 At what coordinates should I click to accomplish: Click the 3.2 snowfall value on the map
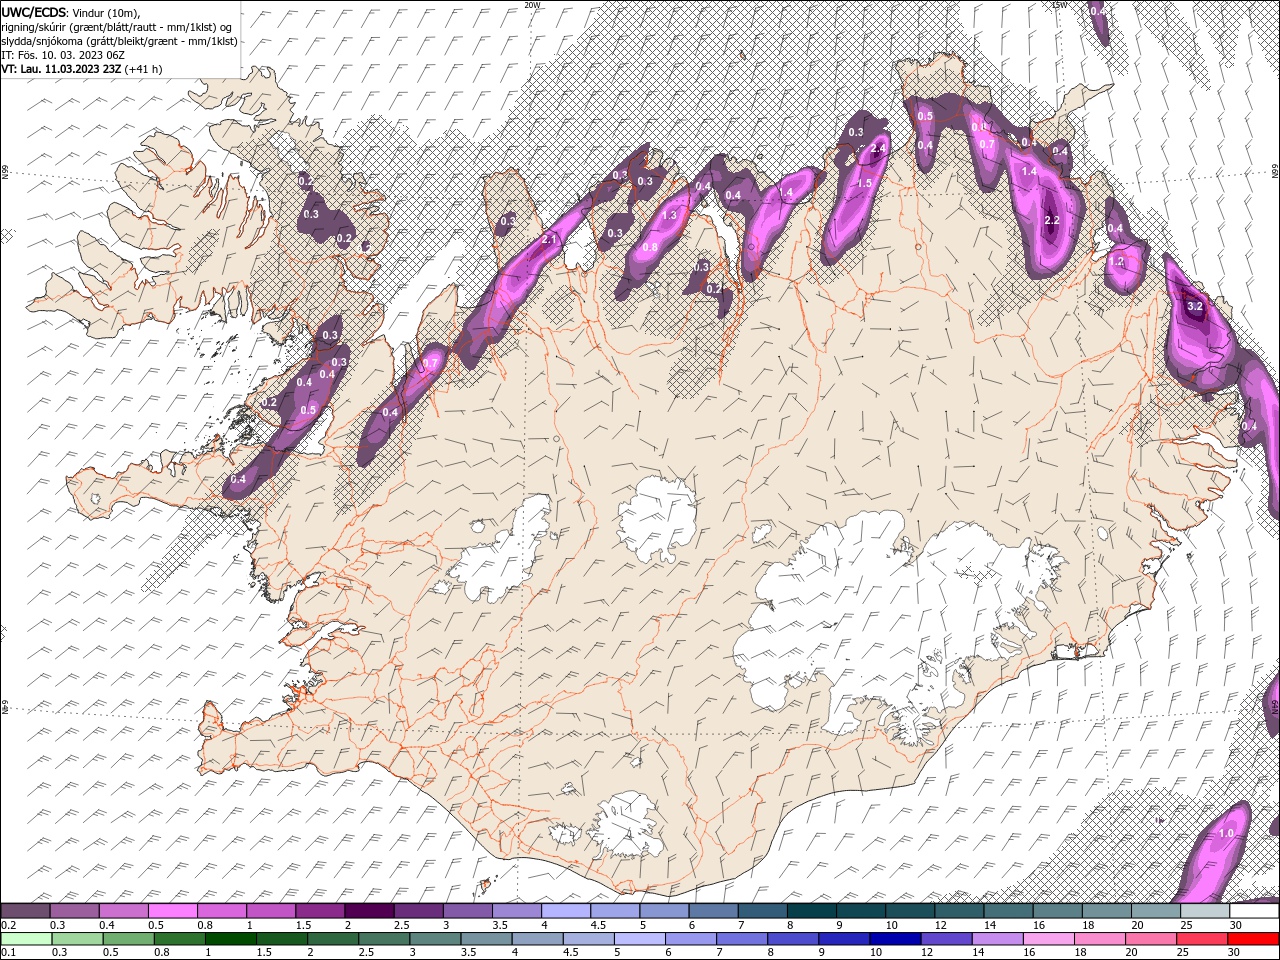[1194, 307]
